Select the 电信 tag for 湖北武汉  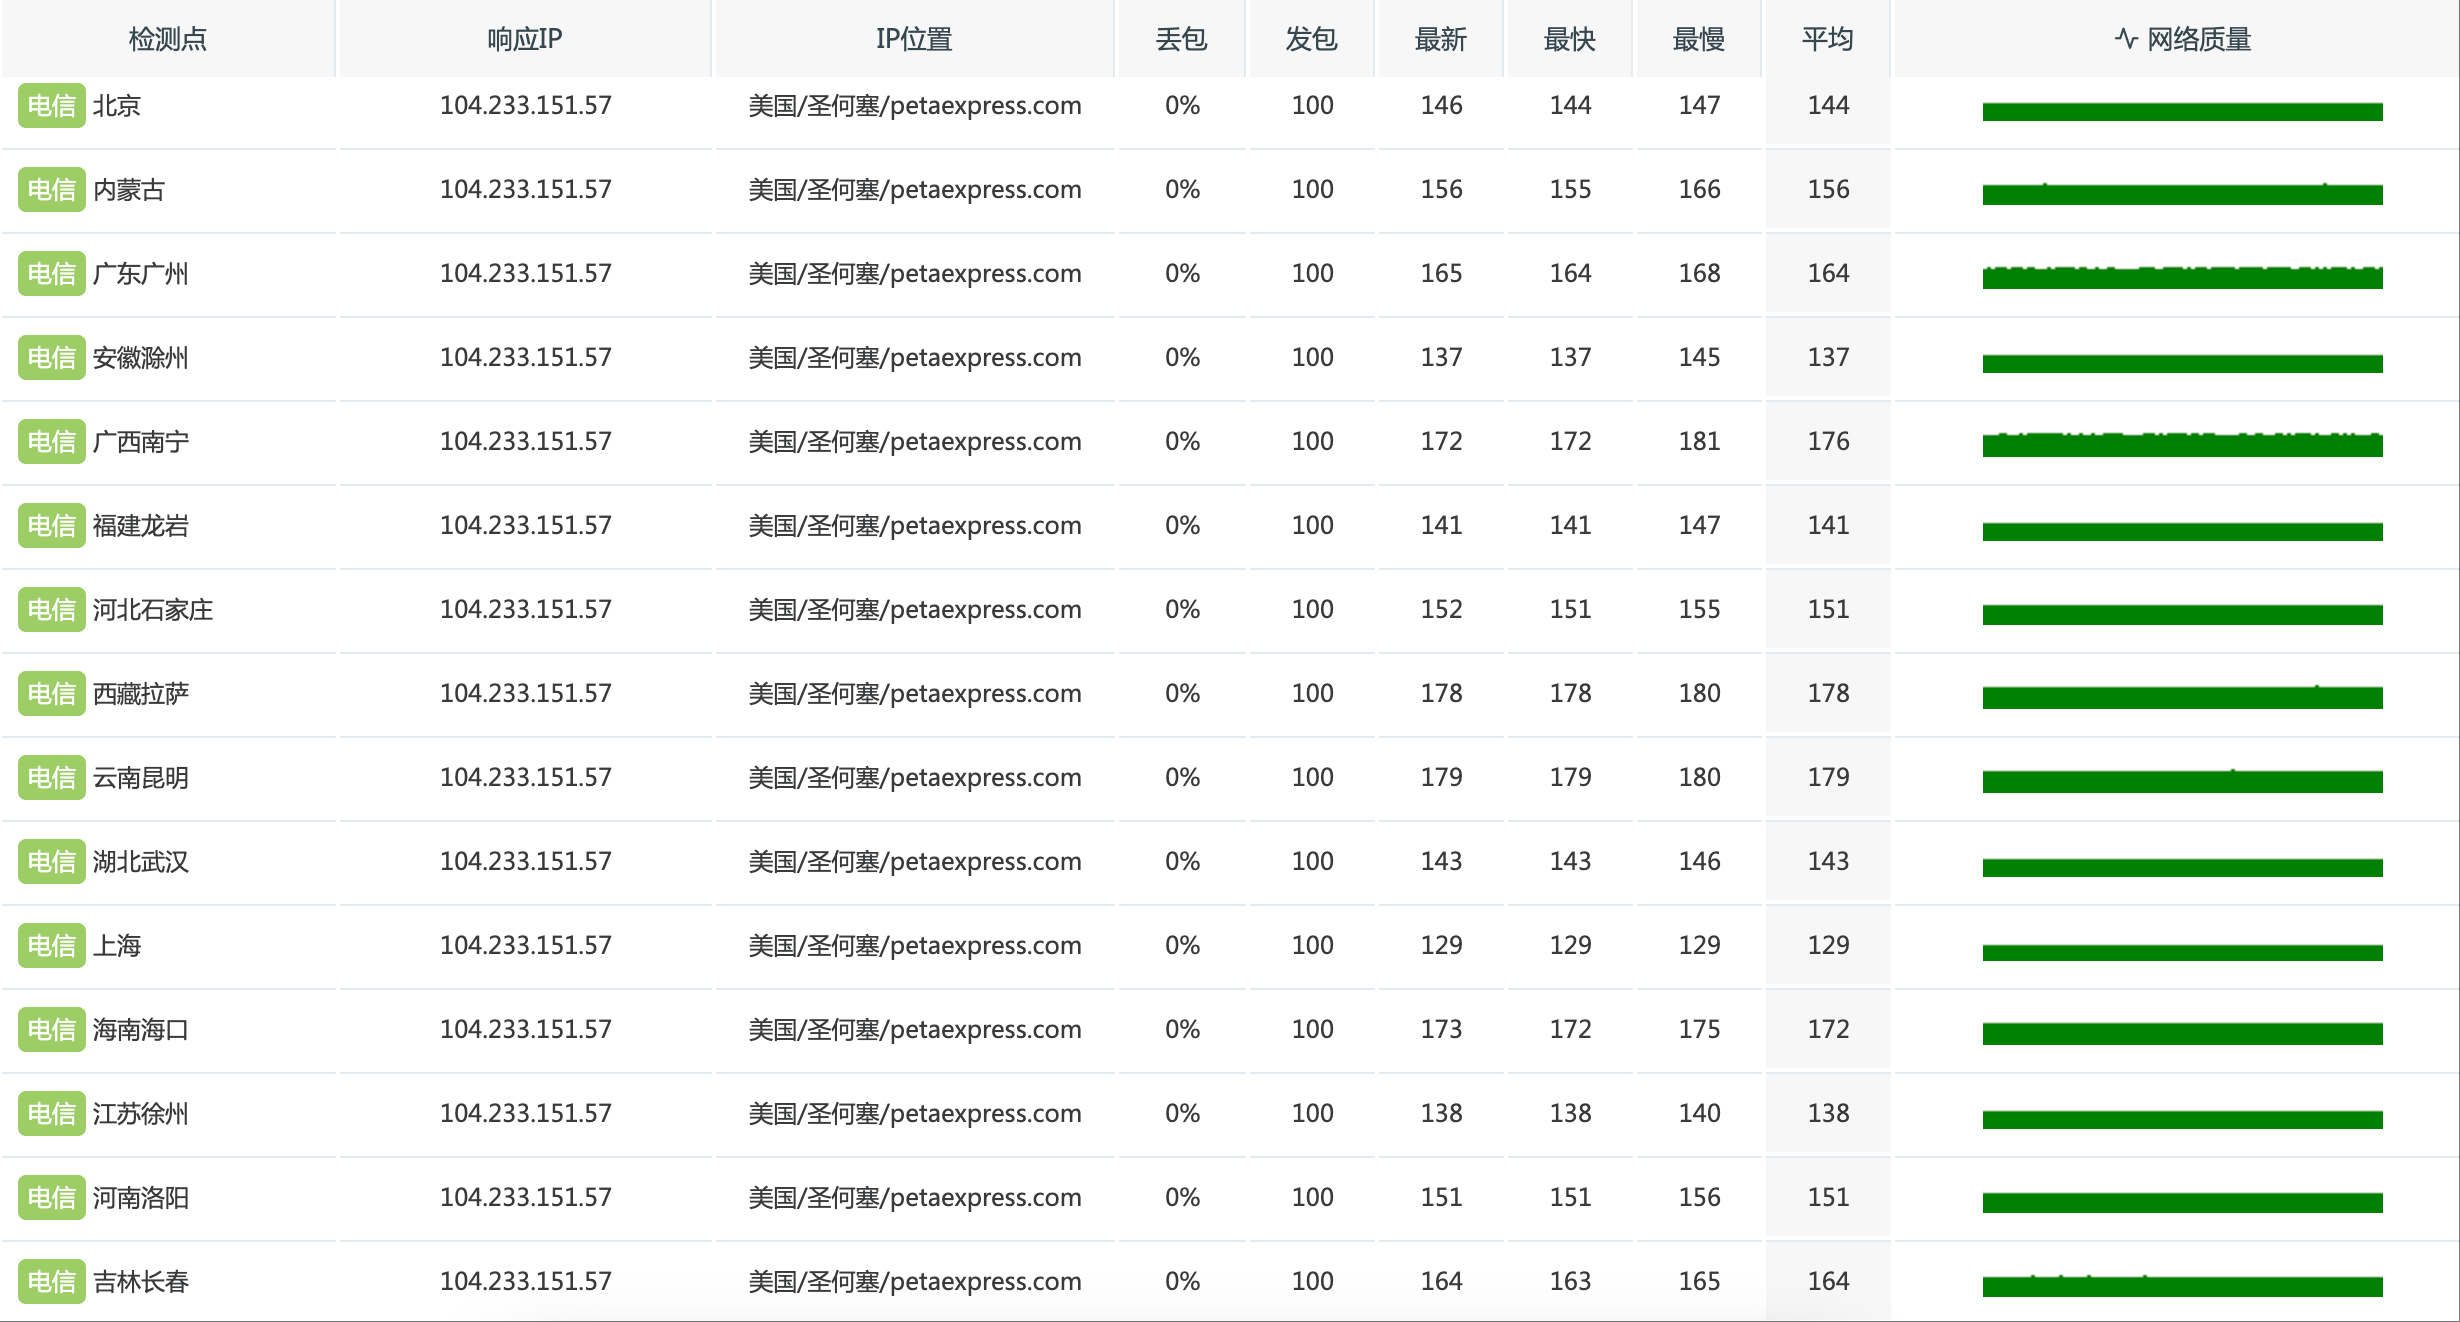click(51, 862)
